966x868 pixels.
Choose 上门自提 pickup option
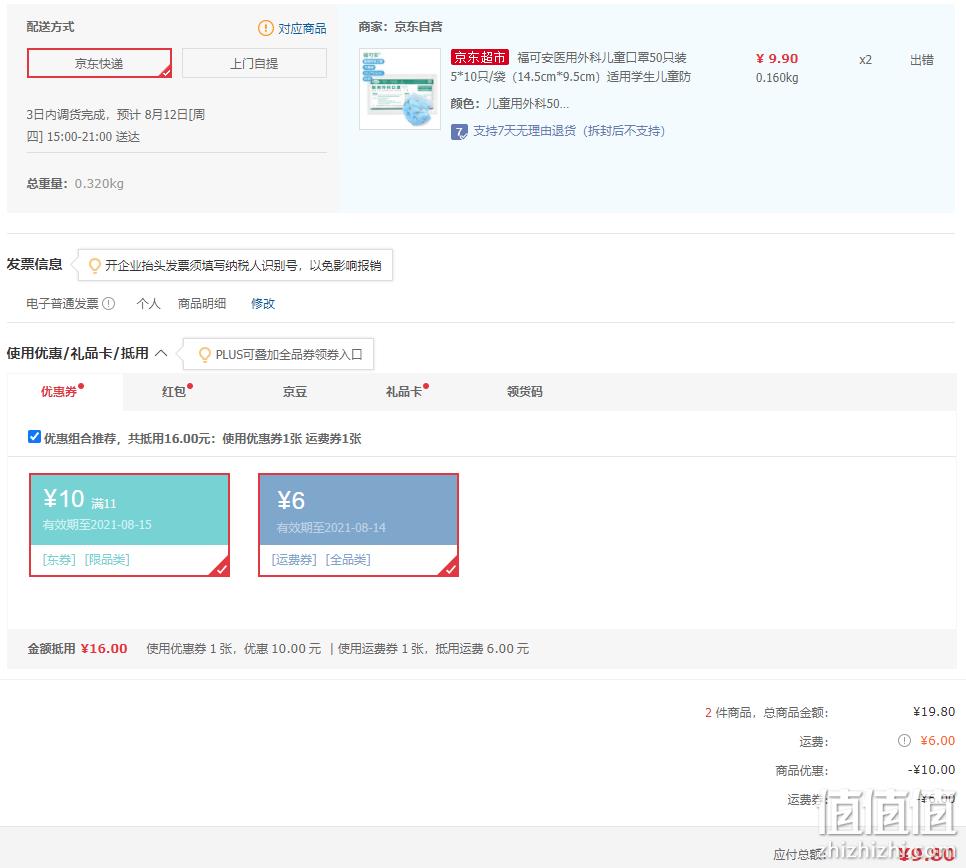254,63
